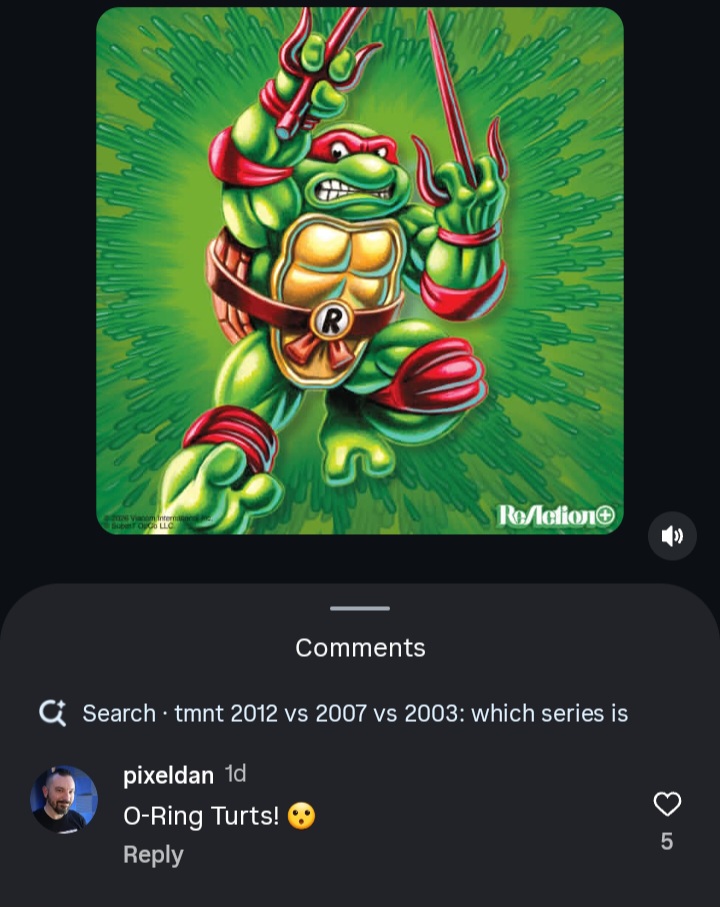Reply to the O-Ring Turts comment
The image size is (720, 907).
(x=153, y=854)
